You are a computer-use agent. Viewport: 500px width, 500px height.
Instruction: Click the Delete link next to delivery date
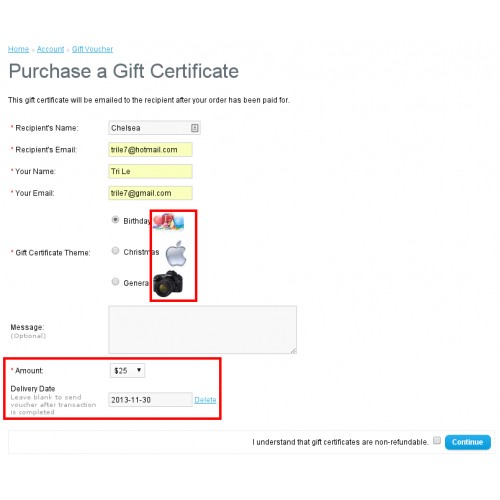click(x=205, y=400)
